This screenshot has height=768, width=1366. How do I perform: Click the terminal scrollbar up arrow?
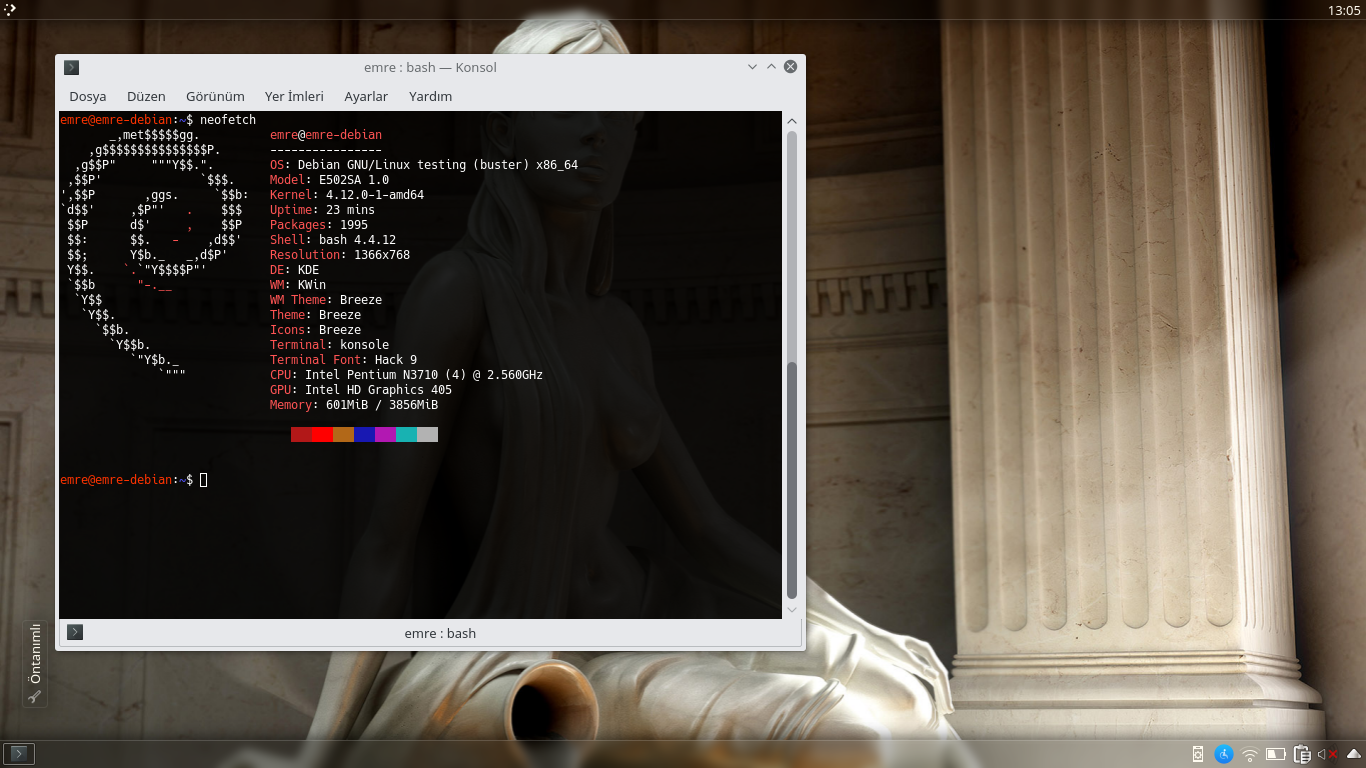pos(792,120)
